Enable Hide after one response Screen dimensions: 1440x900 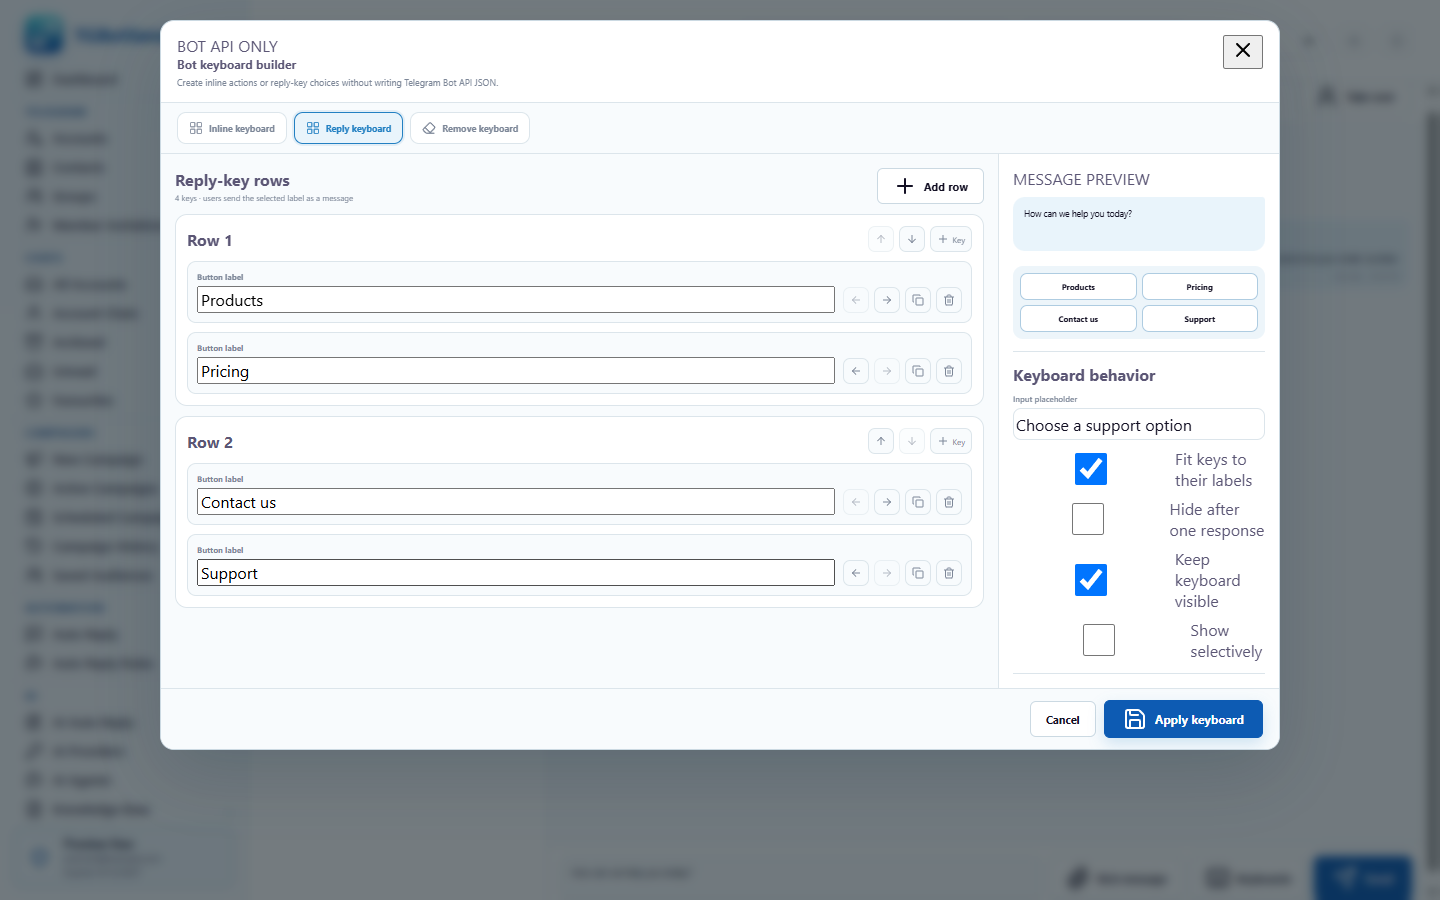[x=1088, y=519]
